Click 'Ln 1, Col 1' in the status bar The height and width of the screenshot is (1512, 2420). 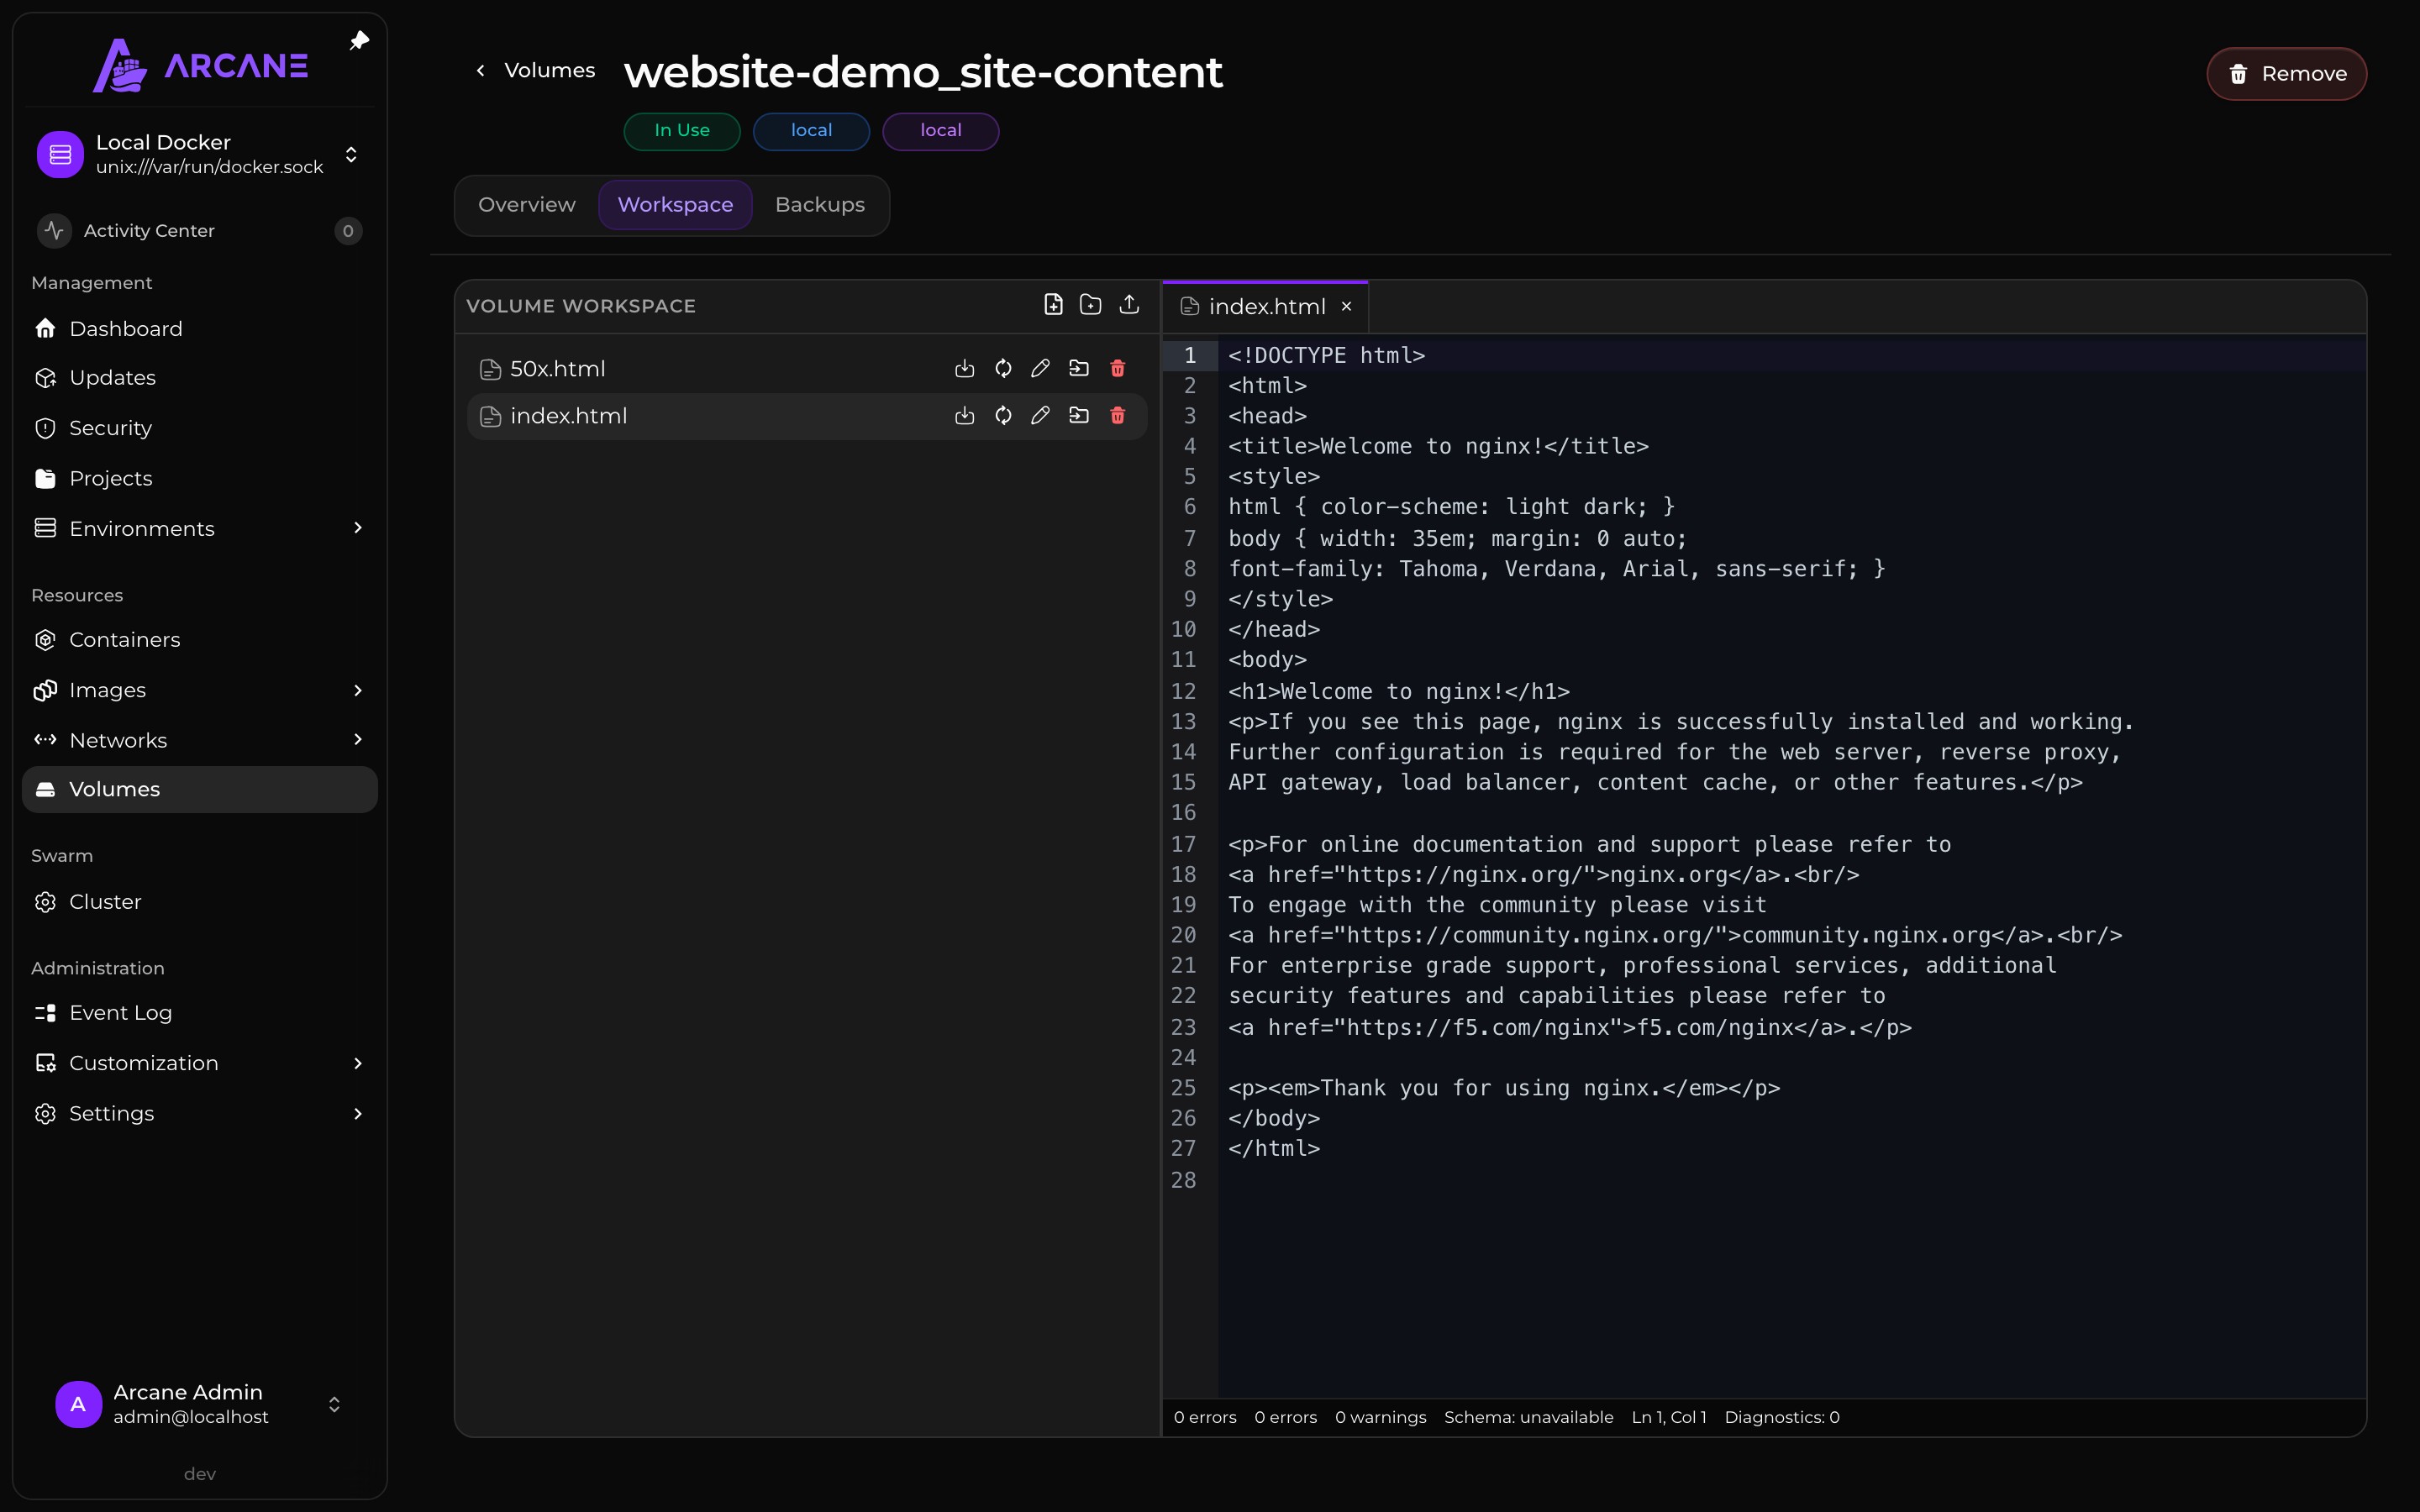pyautogui.click(x=1668, y=1417)
